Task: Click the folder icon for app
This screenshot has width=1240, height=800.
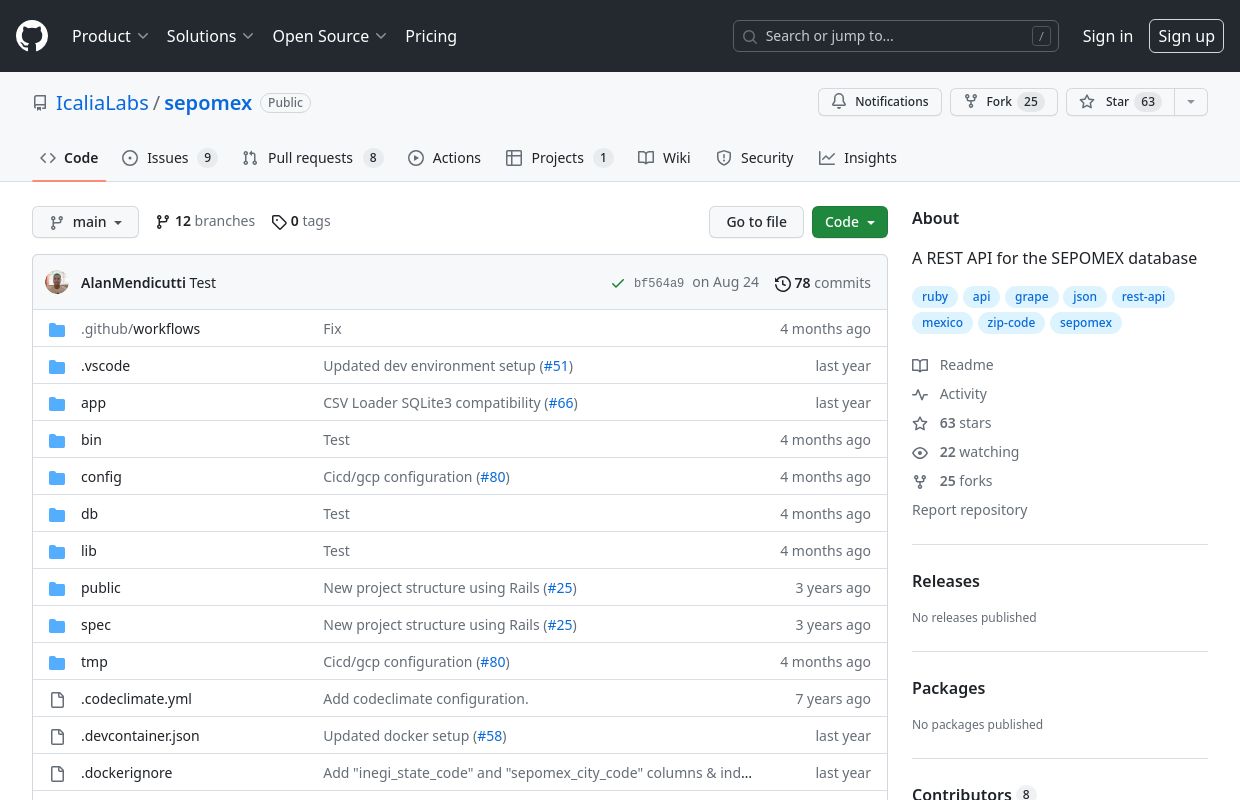Action: coord(57,403)
